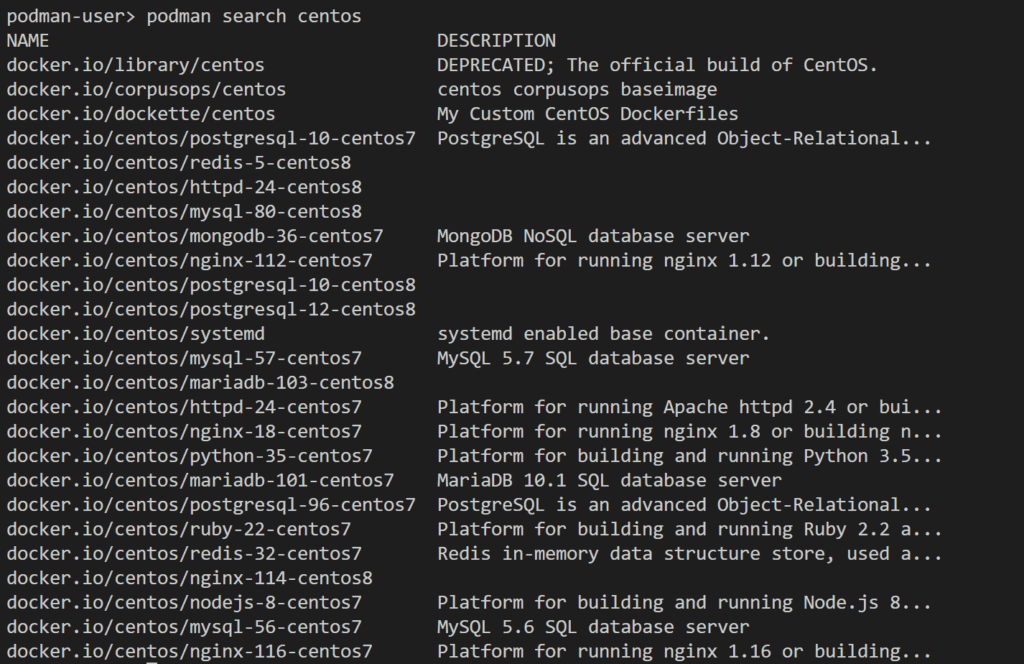Click docker.io/centos/postgresql-10-centos8 entry
This screenshot has height=664, width=1024.
[x=211, y=285]
